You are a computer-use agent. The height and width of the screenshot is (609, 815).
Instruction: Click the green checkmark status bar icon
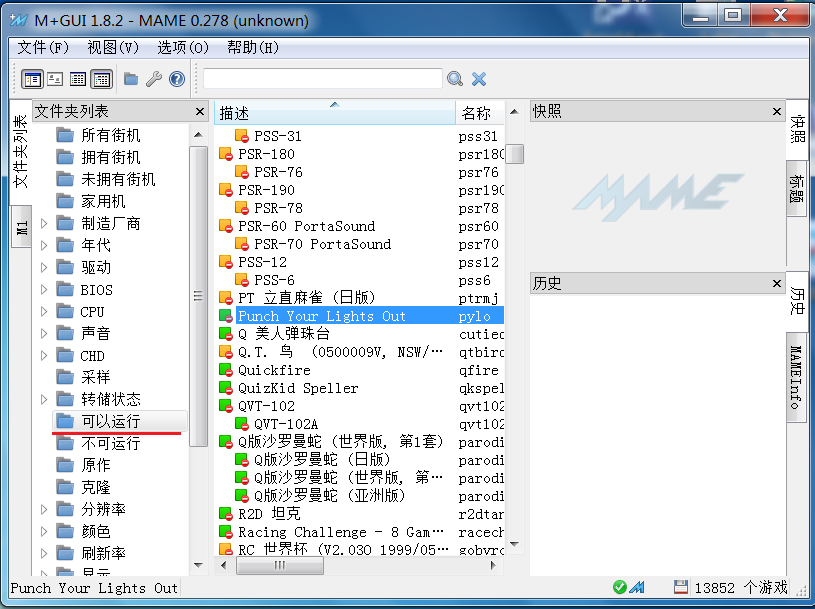pyautogui.click(x=619, y=587)
